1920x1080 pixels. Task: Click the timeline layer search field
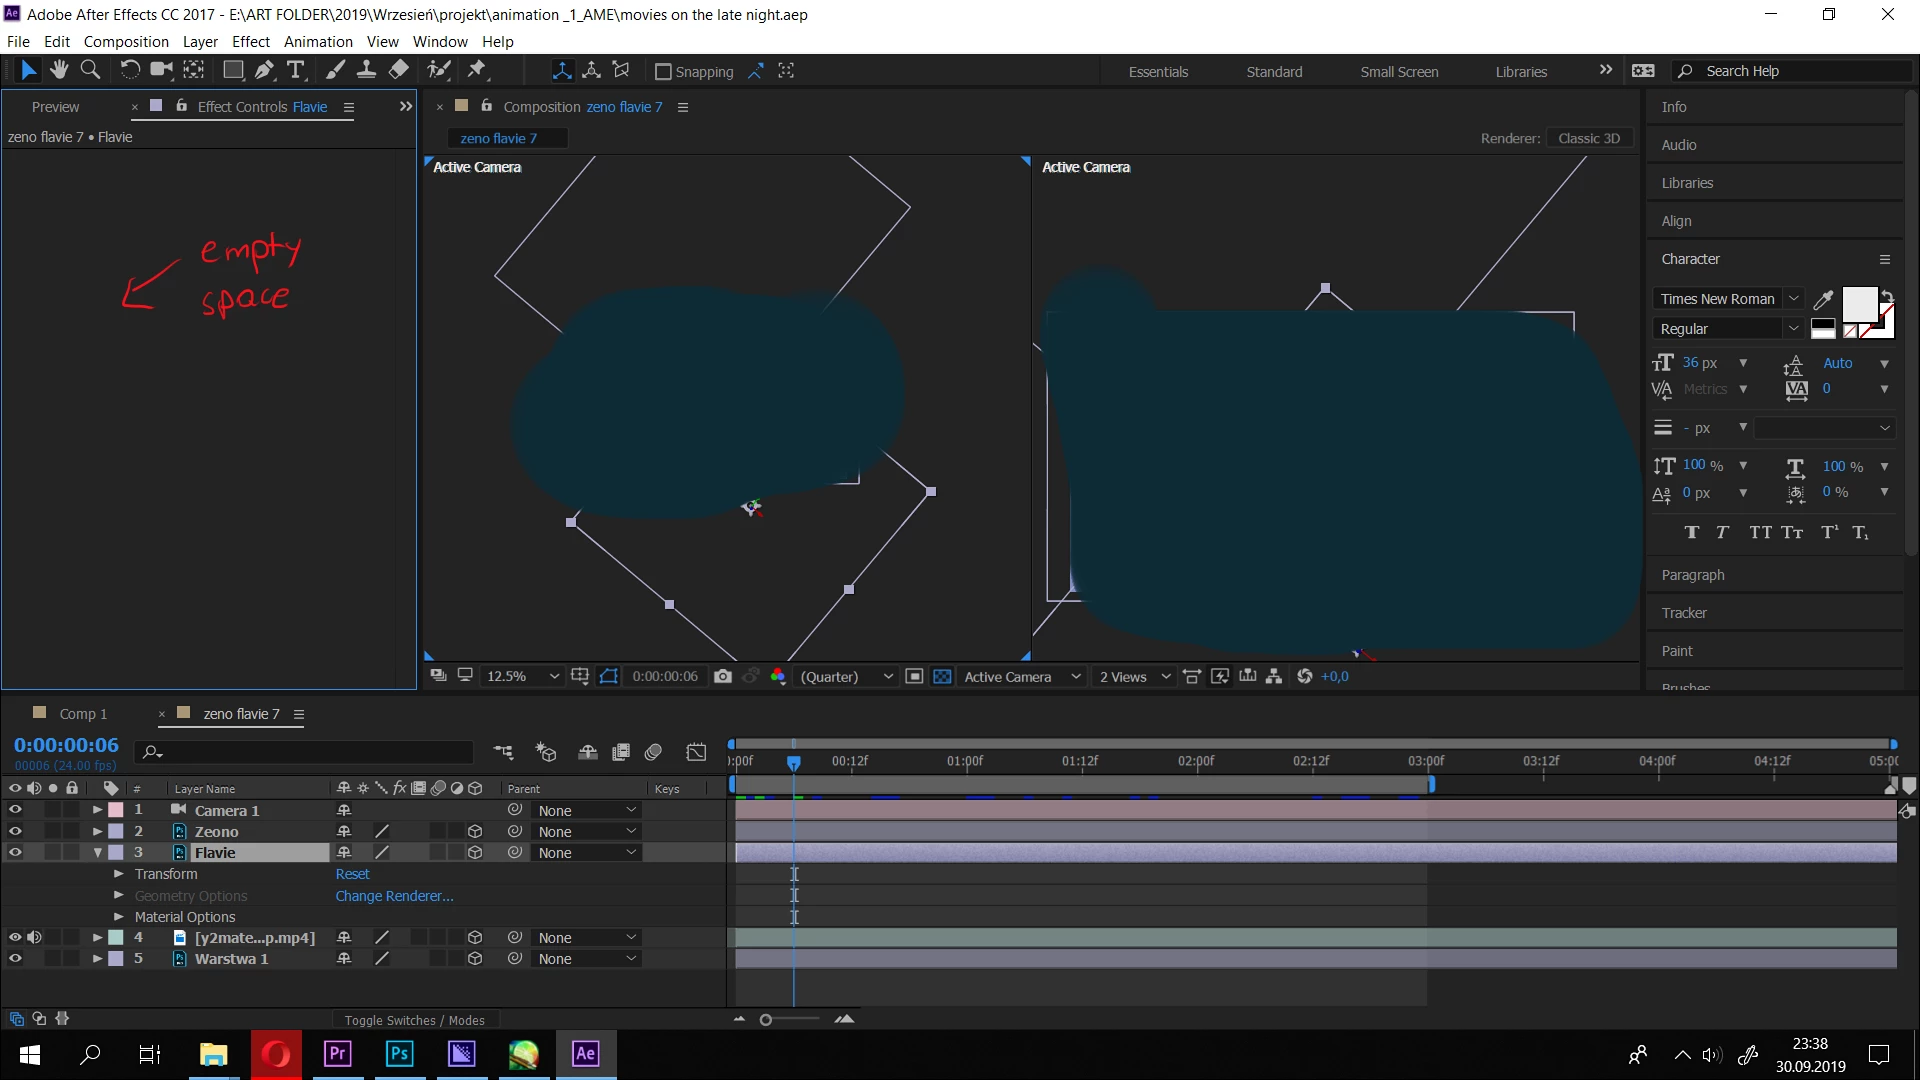point(310,752)
